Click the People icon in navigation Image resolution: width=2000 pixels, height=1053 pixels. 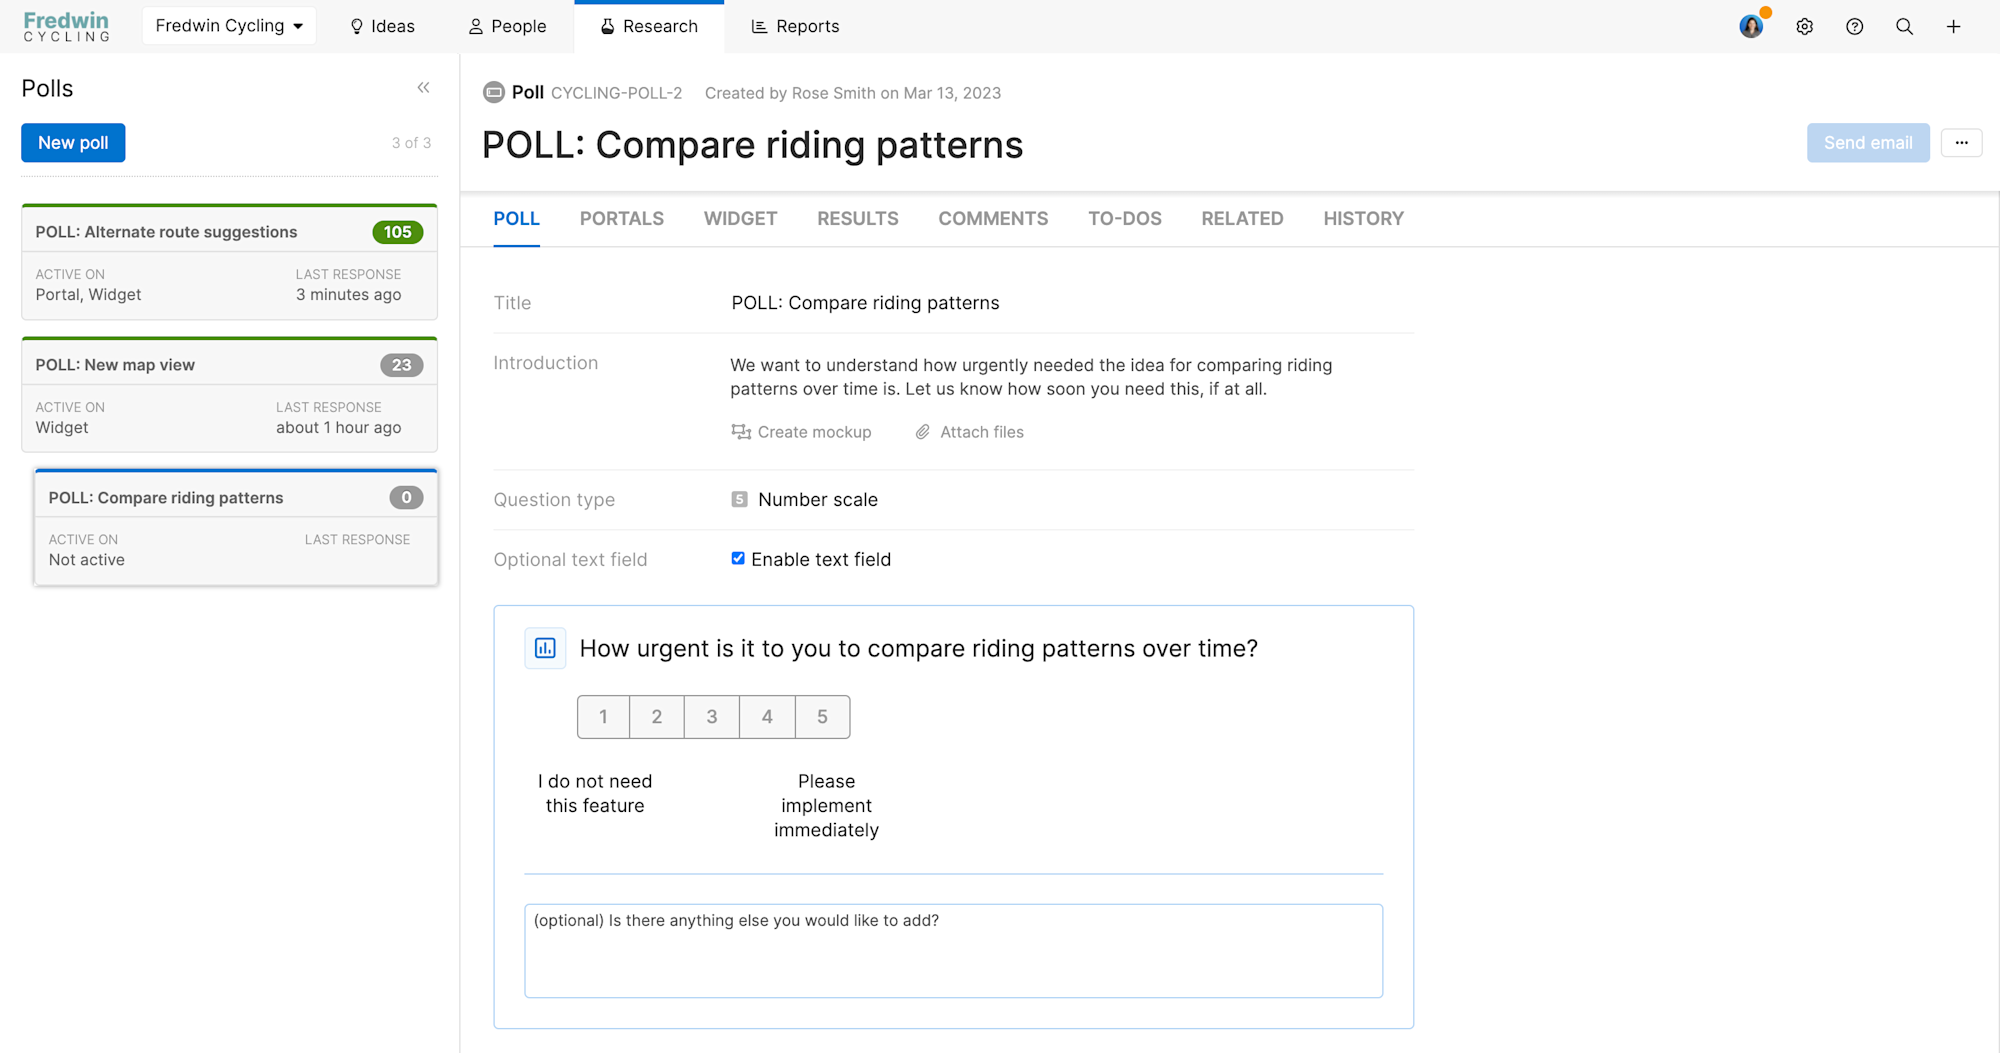tap(474, 26)
